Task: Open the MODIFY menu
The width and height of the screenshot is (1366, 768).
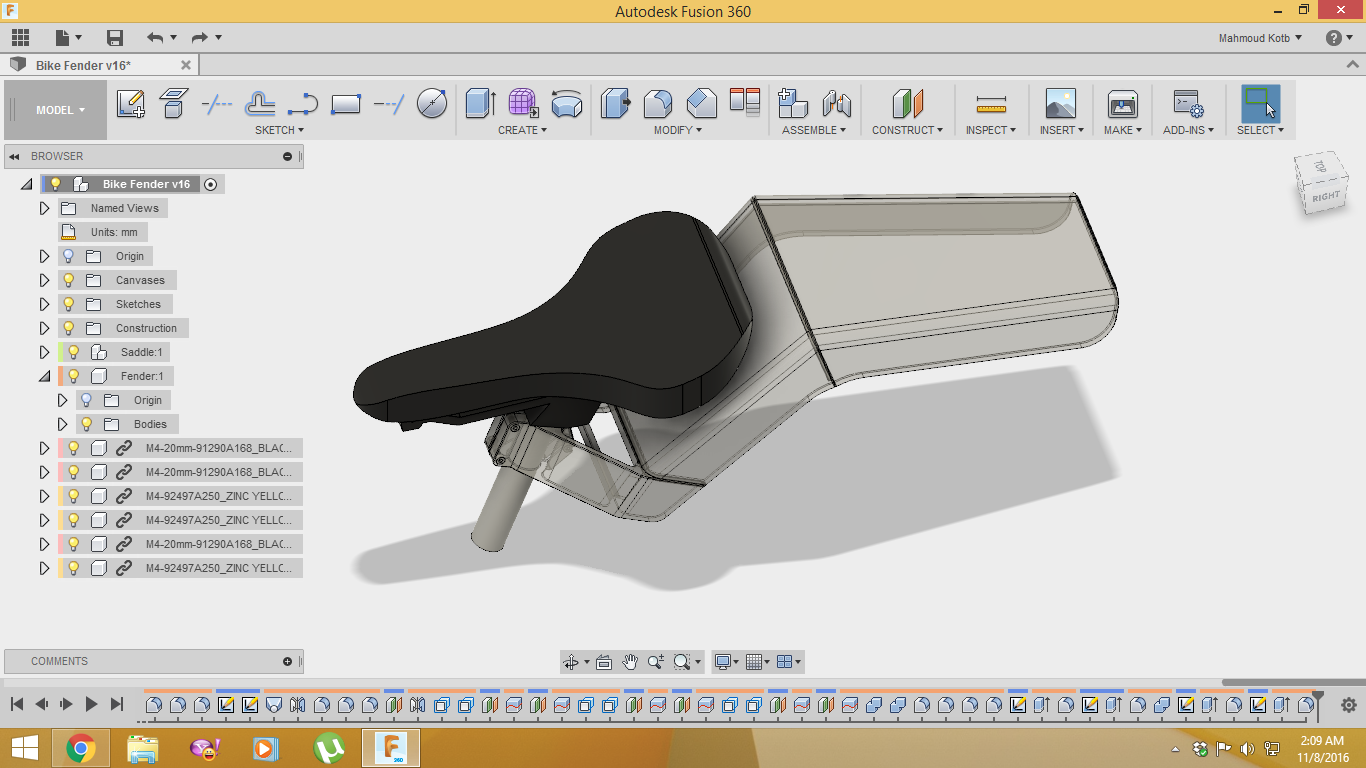Action: pyautogui.click(x=677, y=130)
